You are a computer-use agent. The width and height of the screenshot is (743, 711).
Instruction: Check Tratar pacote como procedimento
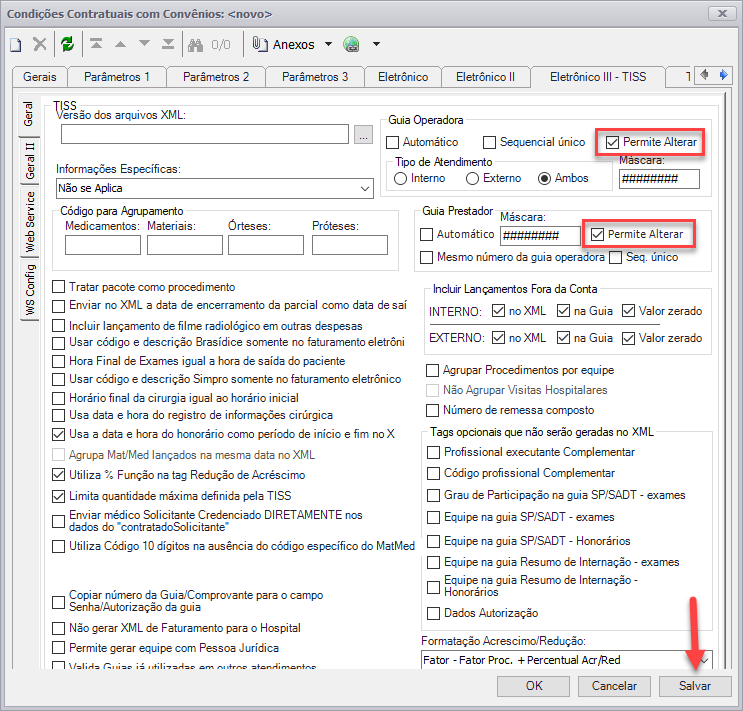pos(58,287)
